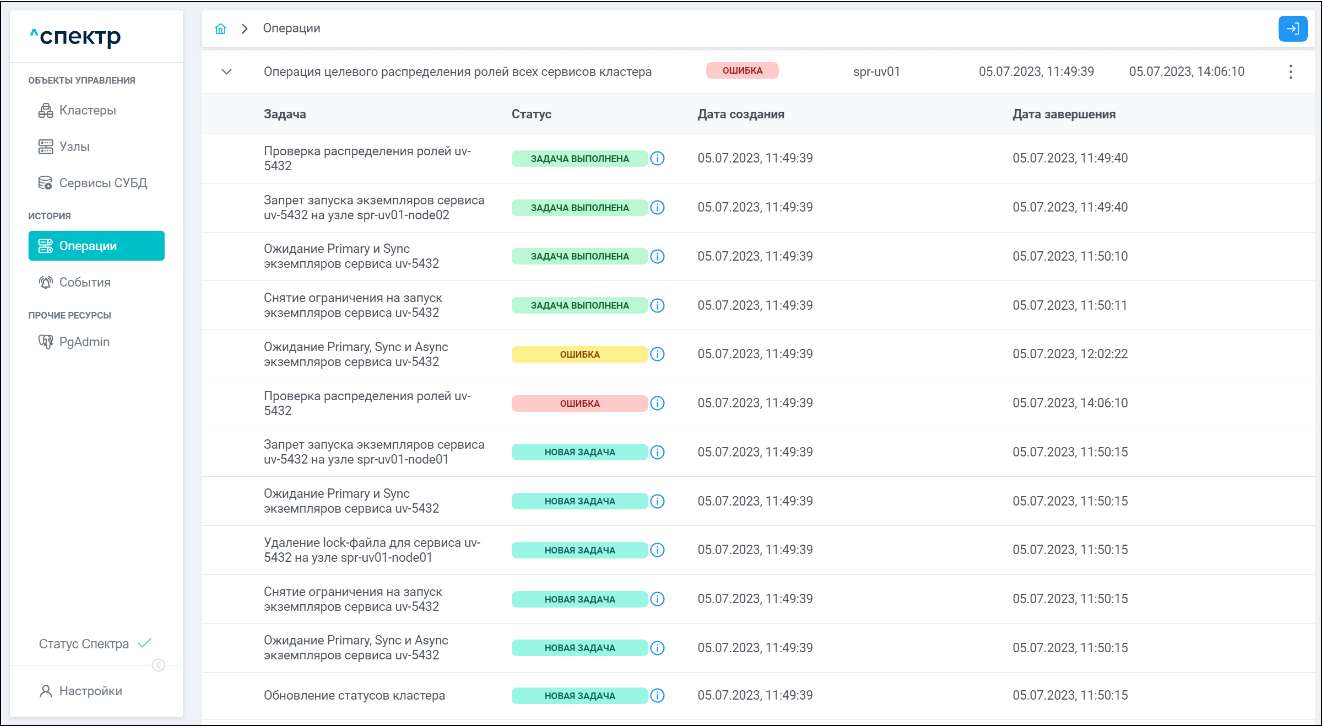Open Настройки at sidebar bottom
Screen dimensions: 1323x727
click(x=90, y=691)
